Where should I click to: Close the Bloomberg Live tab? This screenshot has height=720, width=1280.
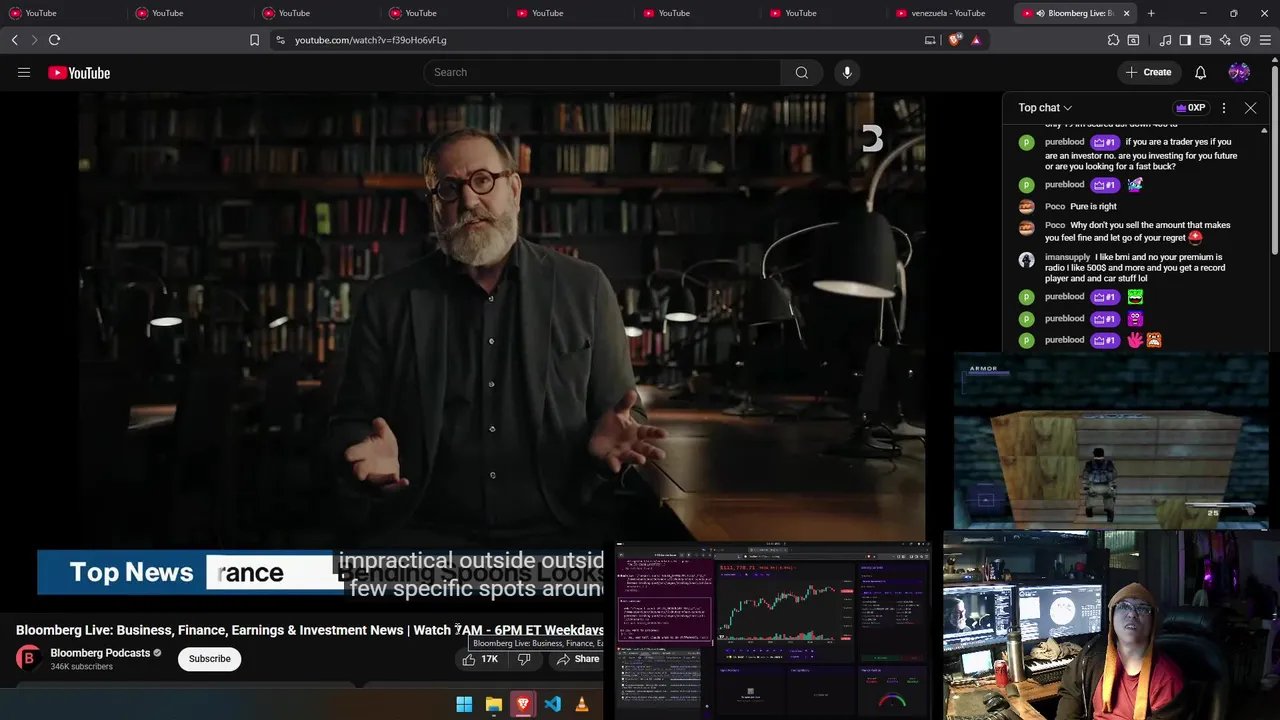tap(1126, 13)
